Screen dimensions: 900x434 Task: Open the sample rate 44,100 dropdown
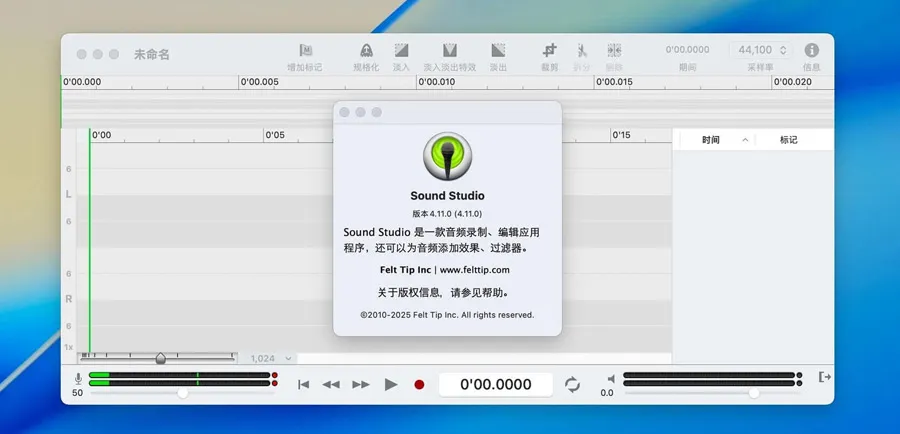762,50
